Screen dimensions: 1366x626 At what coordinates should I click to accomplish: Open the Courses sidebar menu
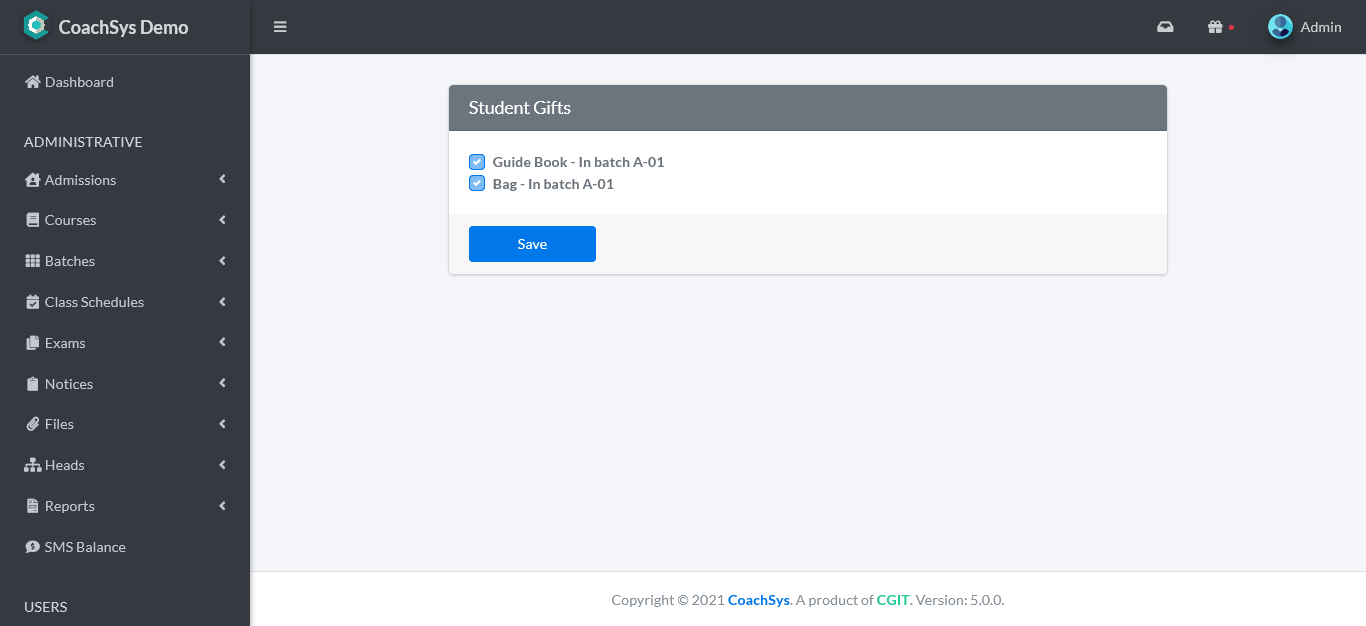125,220
